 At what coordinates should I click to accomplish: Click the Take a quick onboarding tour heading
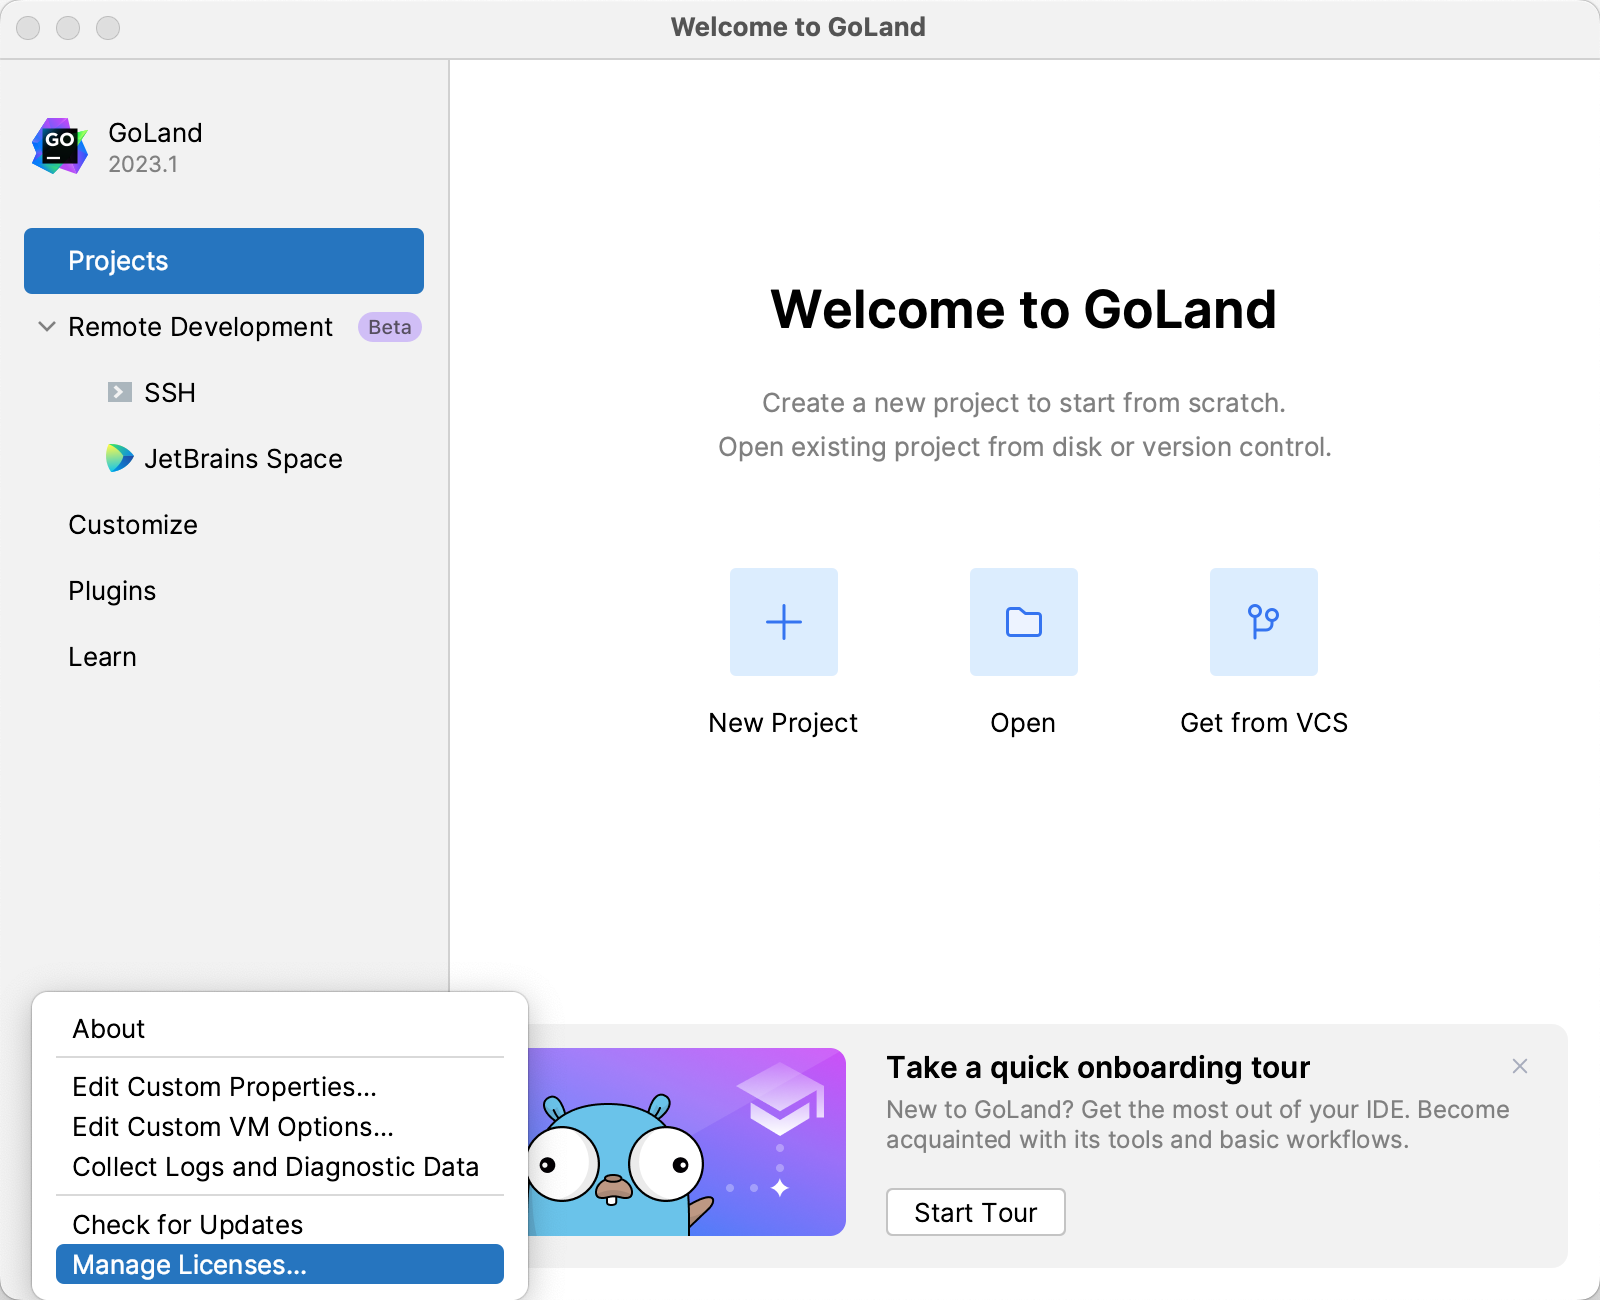pos(1098,1067)
